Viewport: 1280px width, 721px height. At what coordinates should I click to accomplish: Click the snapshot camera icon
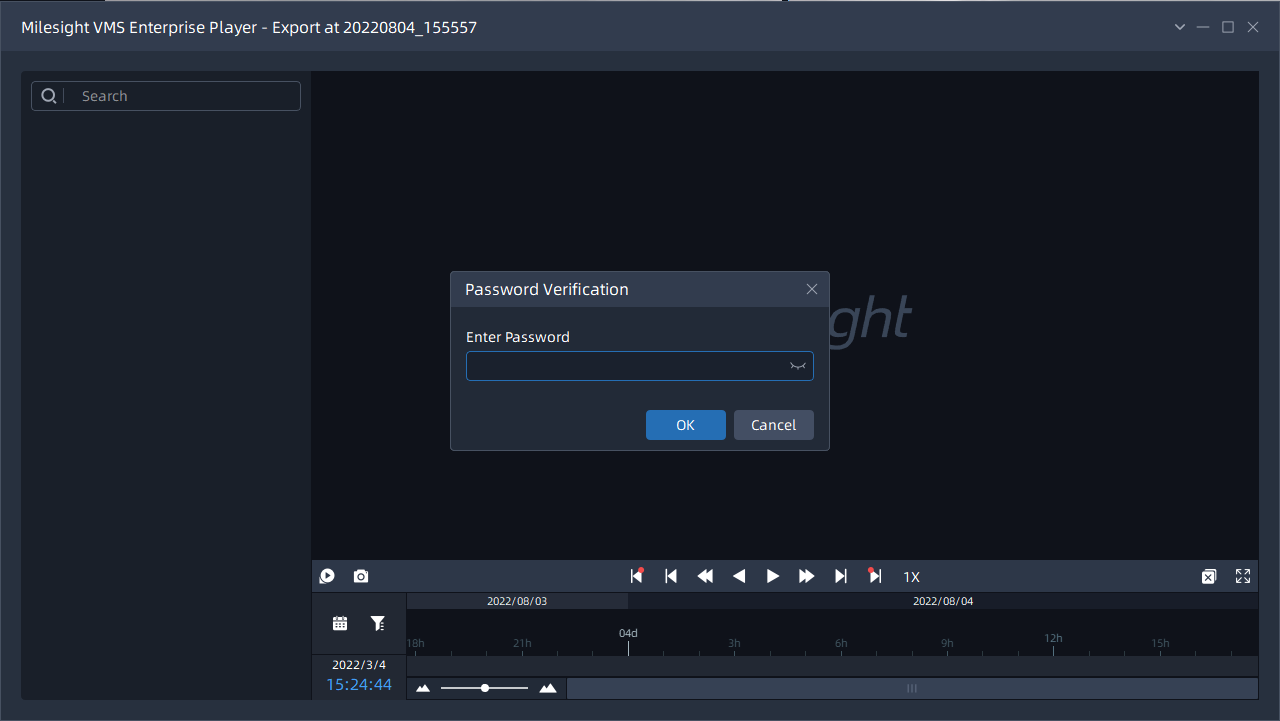coord(361,576)
